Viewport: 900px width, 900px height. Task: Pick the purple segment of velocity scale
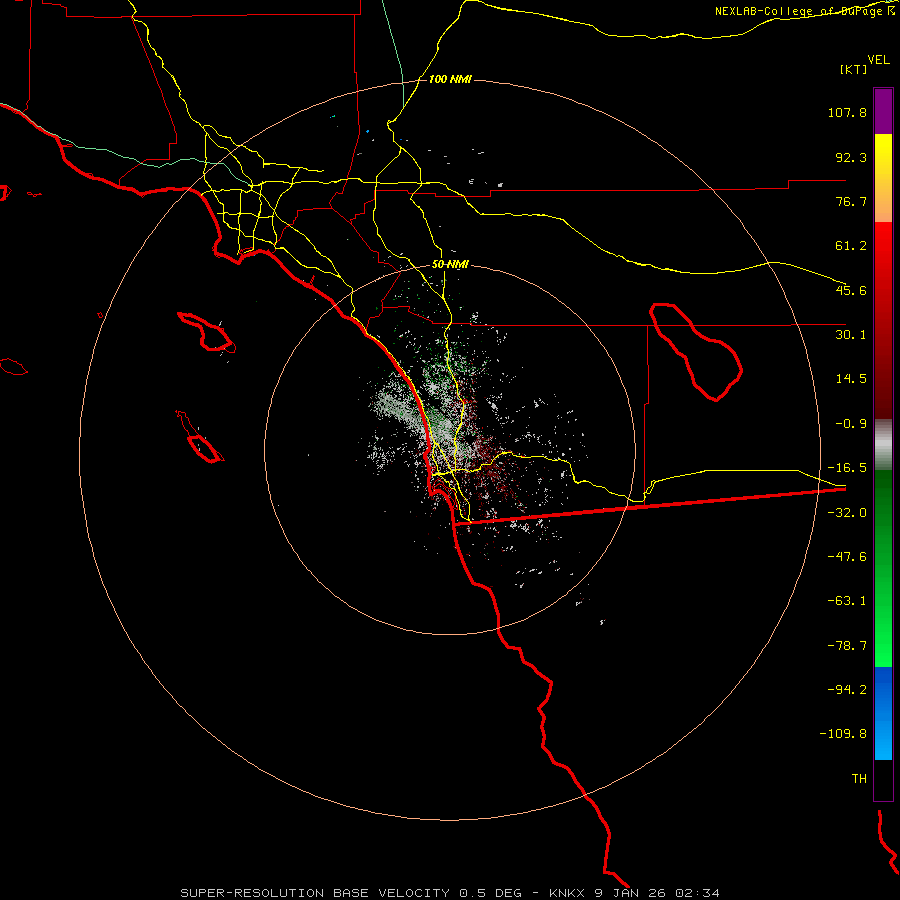(x=883, y=111)
